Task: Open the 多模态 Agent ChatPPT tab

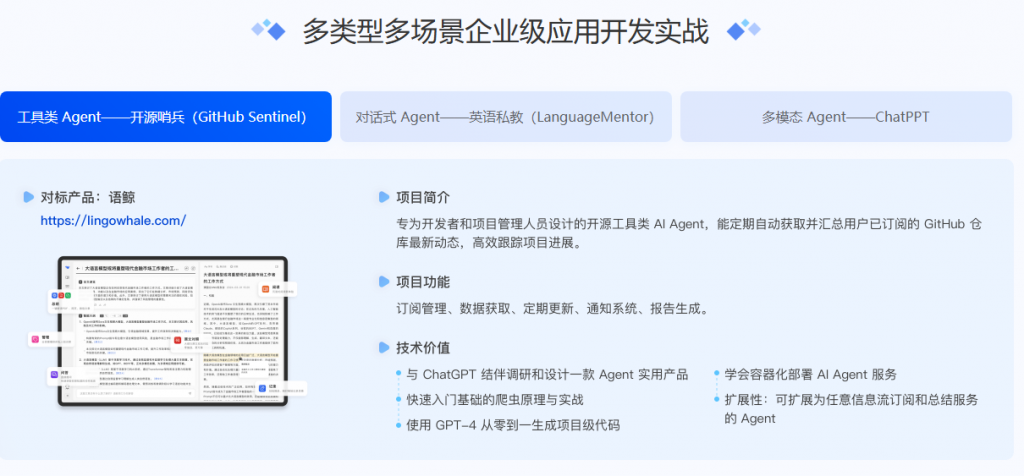Action: pos(845,117)
